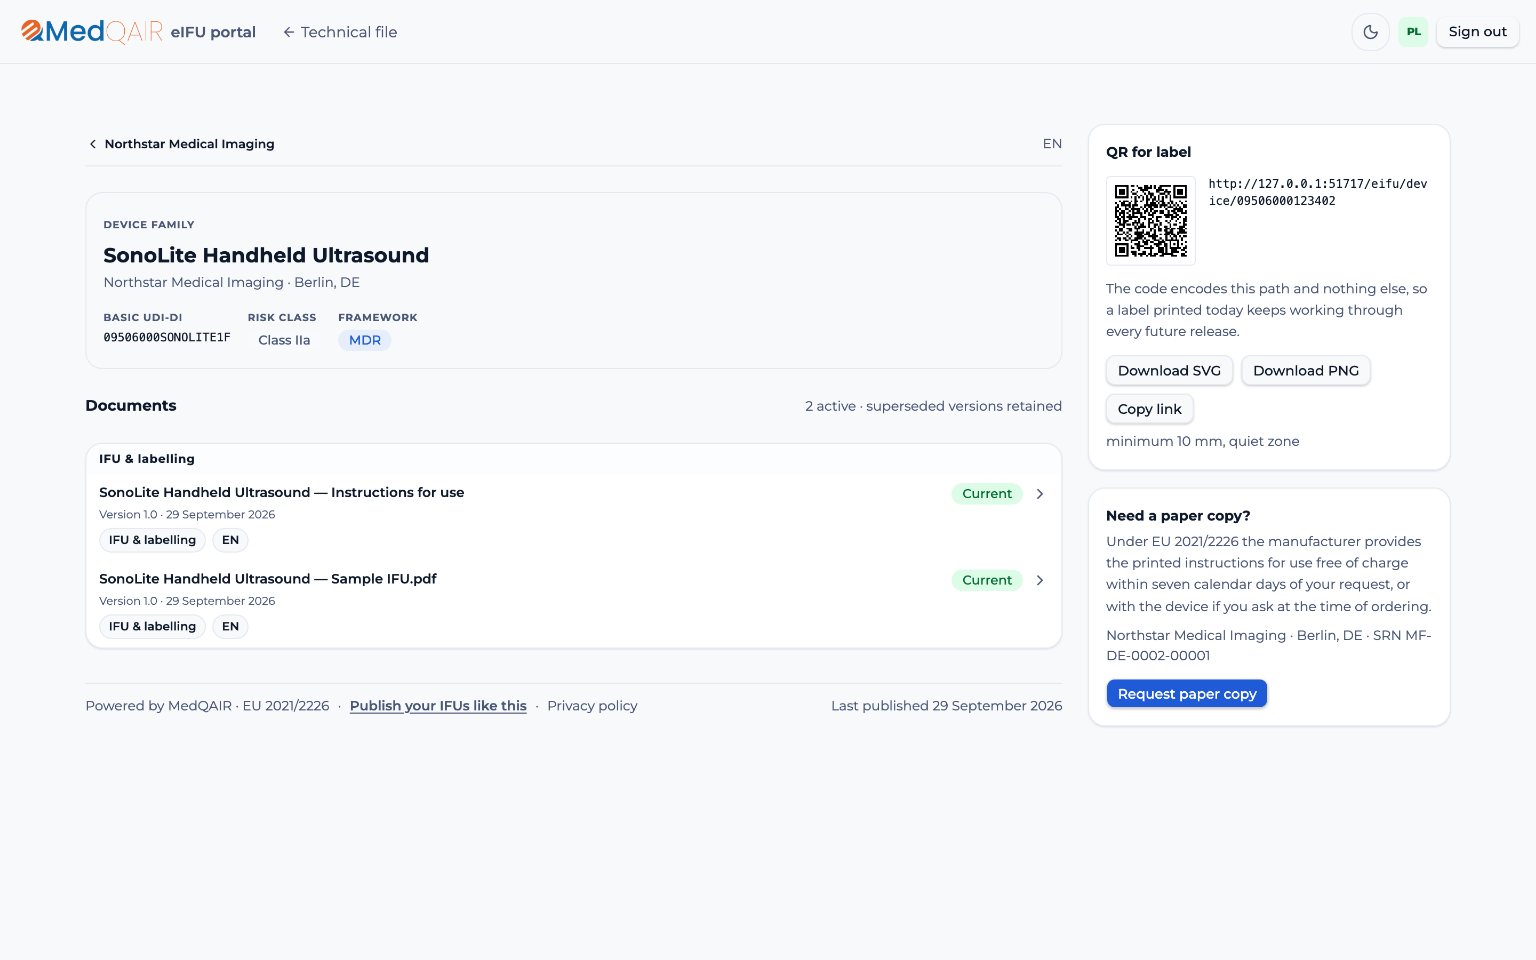
Task: Click the back chevron beside Northstar Medical Imaging
Action: tap(93, 144)
